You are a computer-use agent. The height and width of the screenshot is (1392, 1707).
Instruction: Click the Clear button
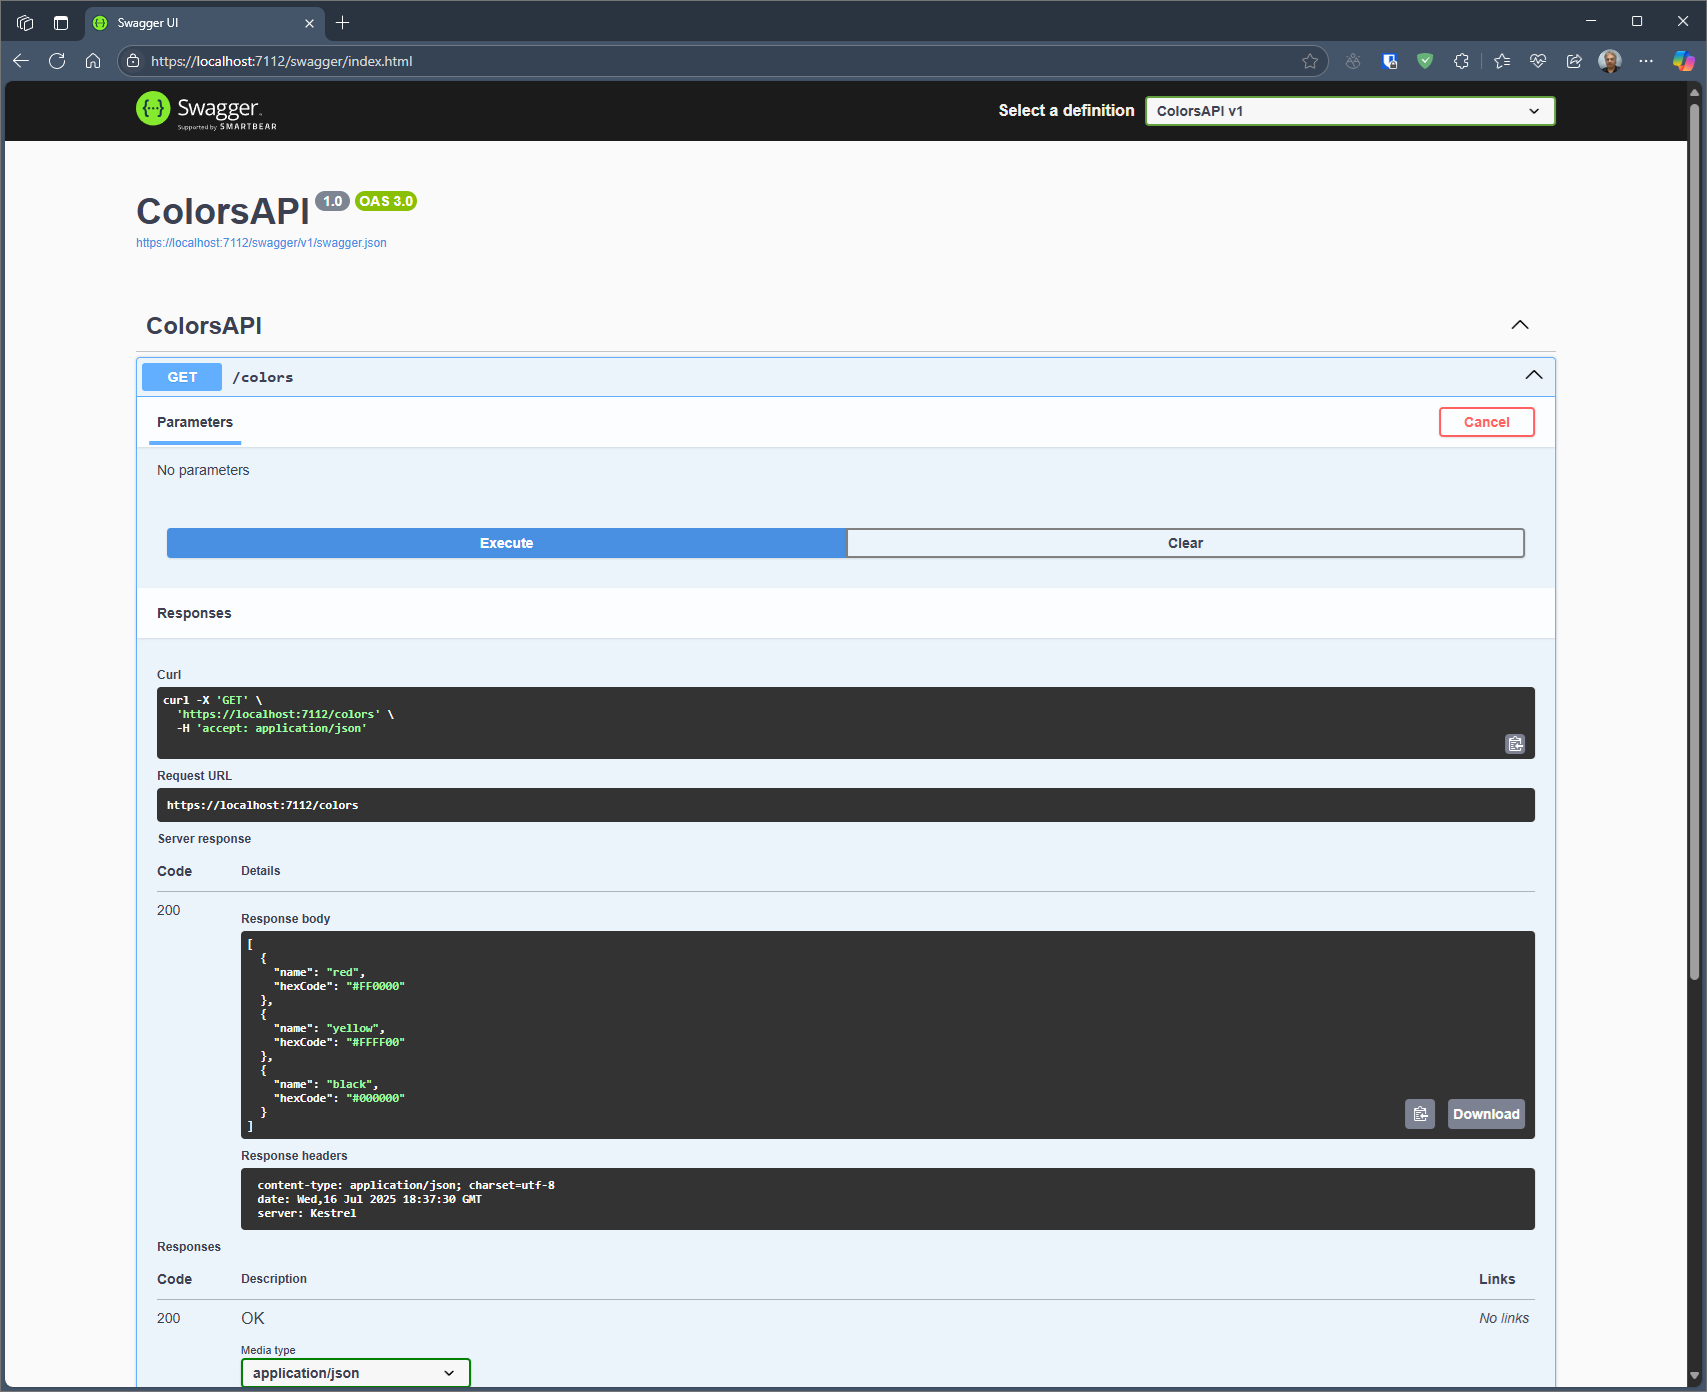click(1185, 543)
